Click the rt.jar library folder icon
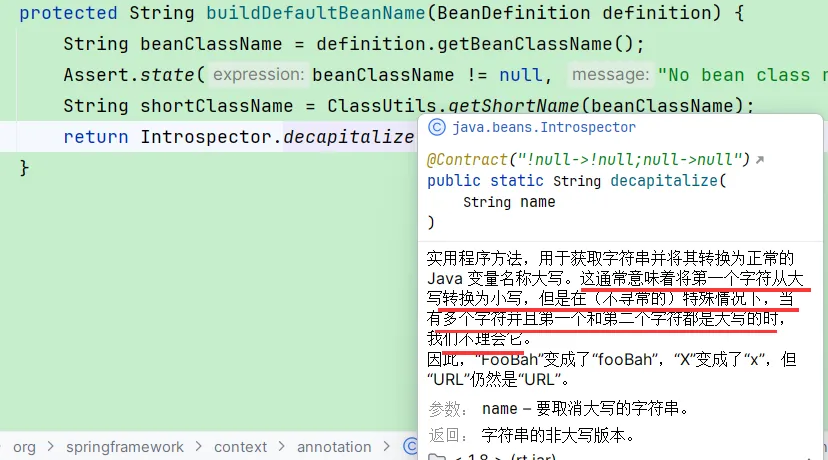Viewport: 828px width, 460px height. coord(437,457)
